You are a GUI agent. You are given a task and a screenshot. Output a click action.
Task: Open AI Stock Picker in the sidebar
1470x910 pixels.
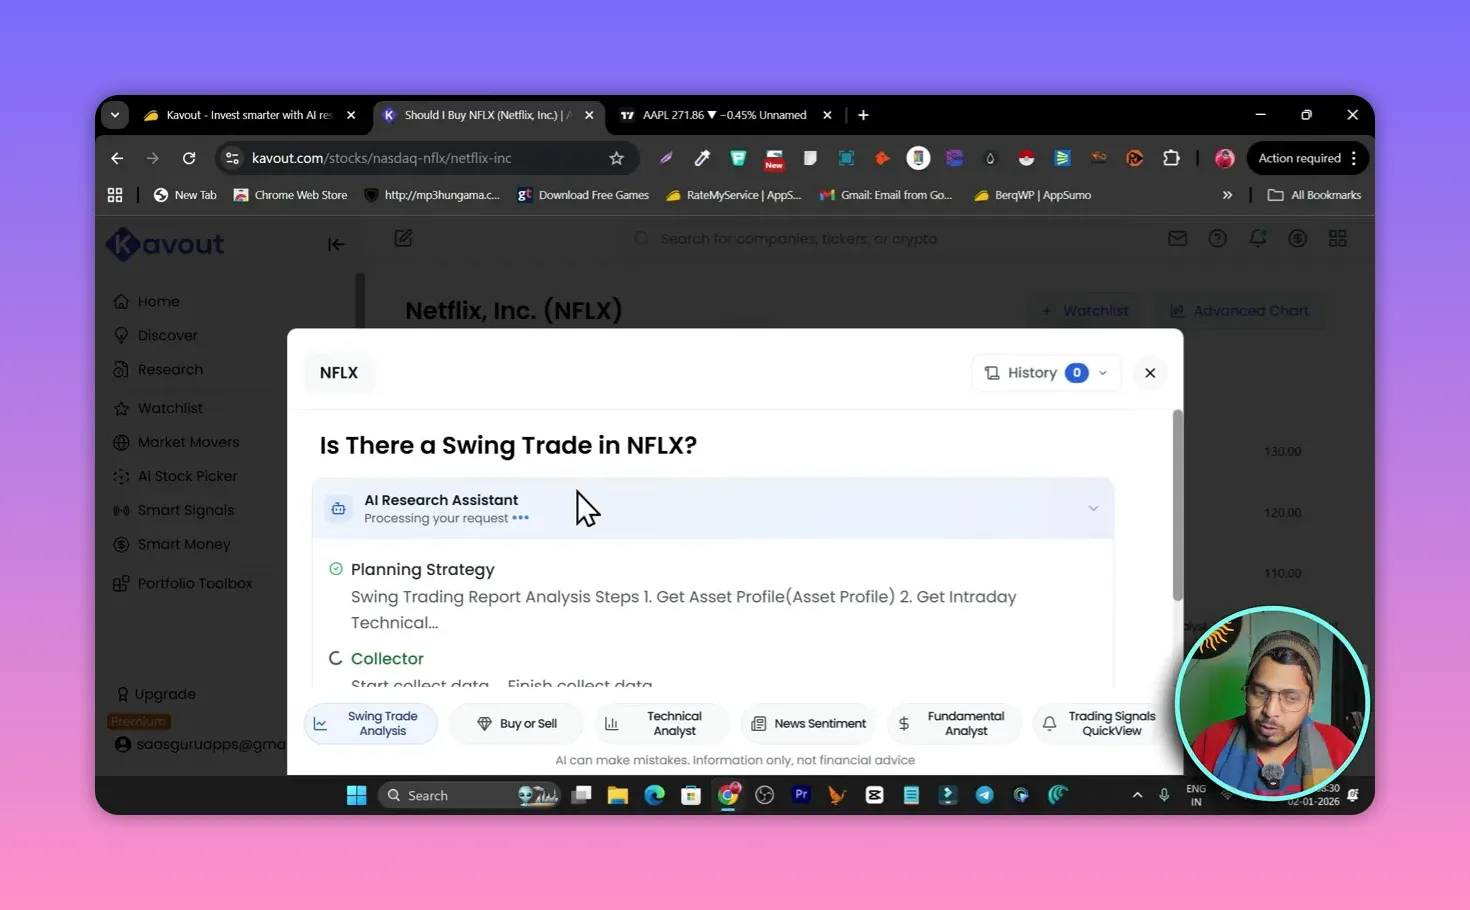(x=187, y=476)
